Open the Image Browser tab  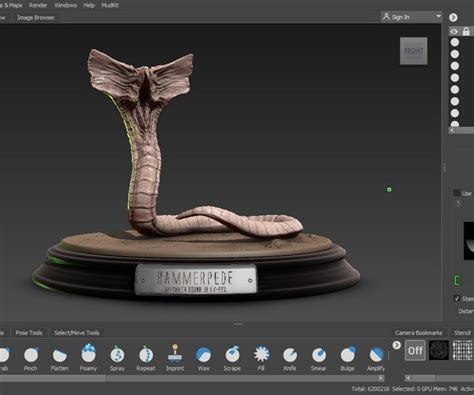(x=36, y=18)
